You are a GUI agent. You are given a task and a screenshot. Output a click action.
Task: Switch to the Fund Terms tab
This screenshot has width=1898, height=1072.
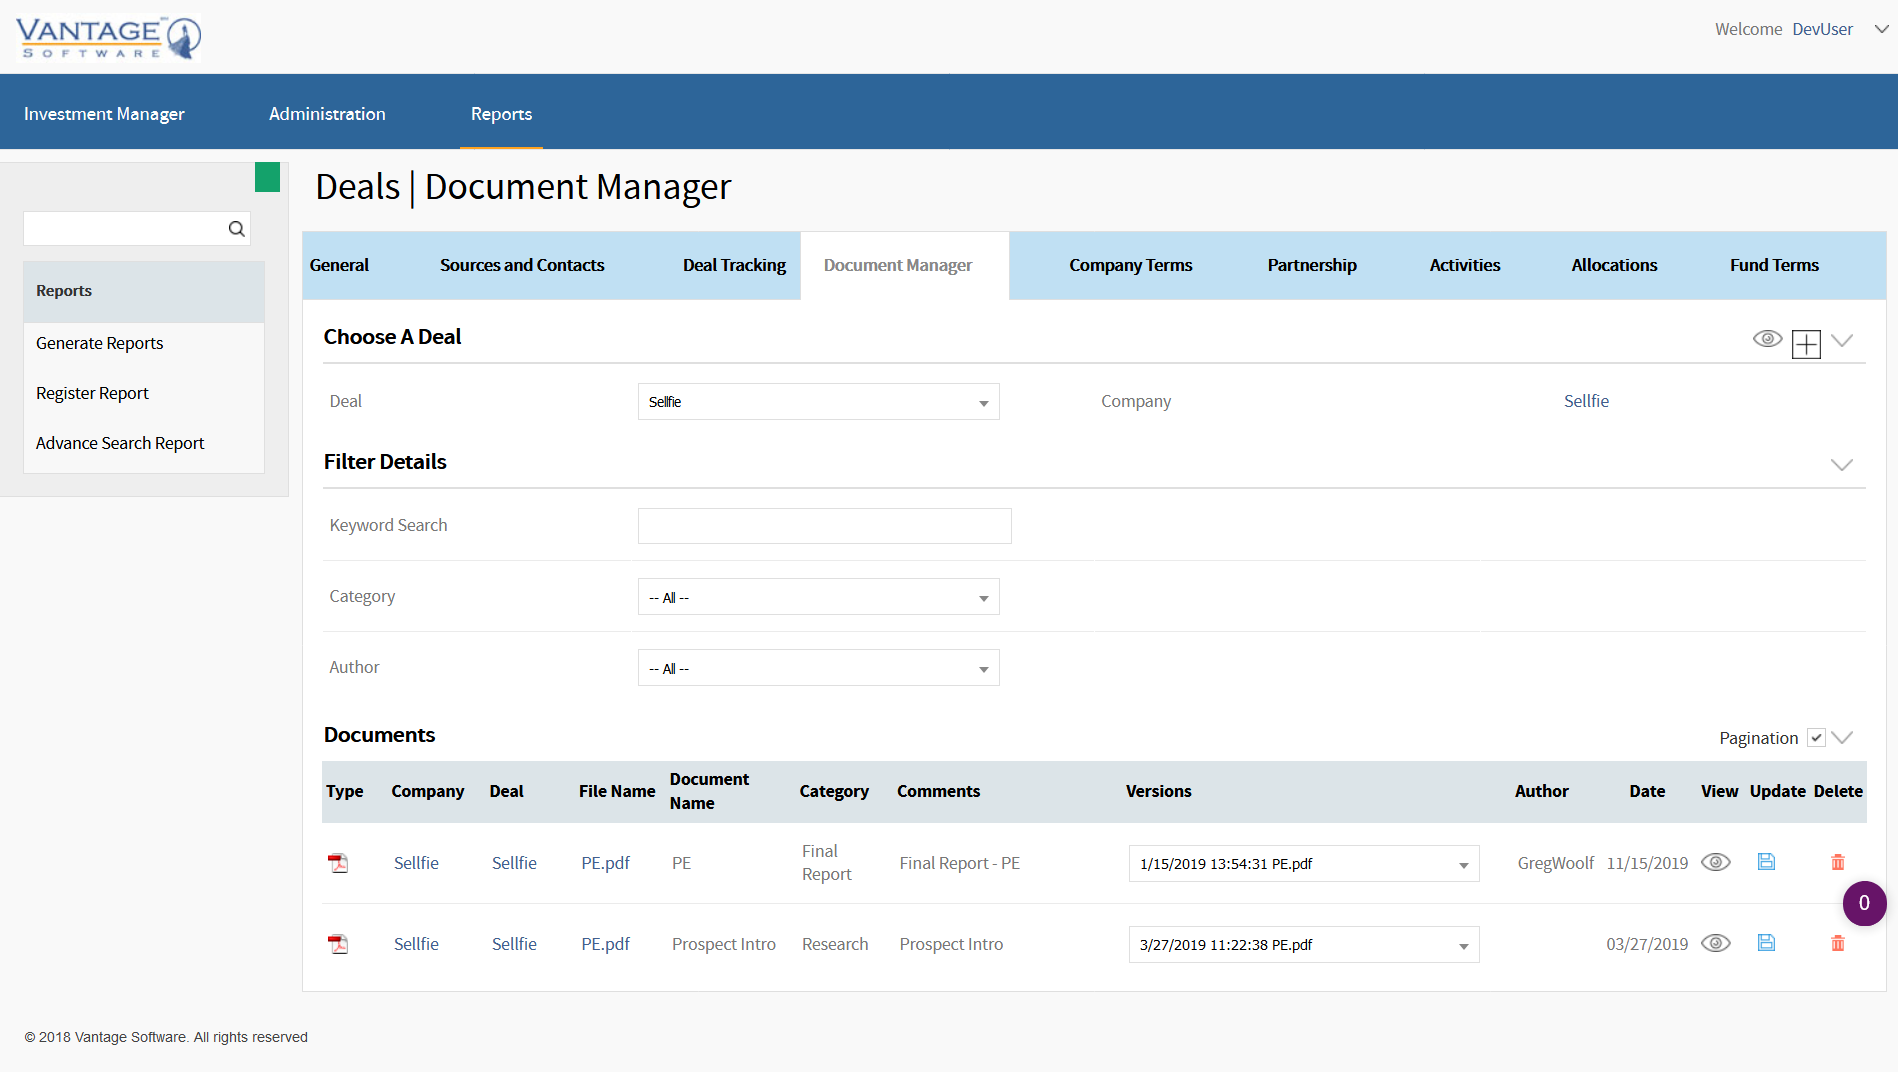[1774, 265]
